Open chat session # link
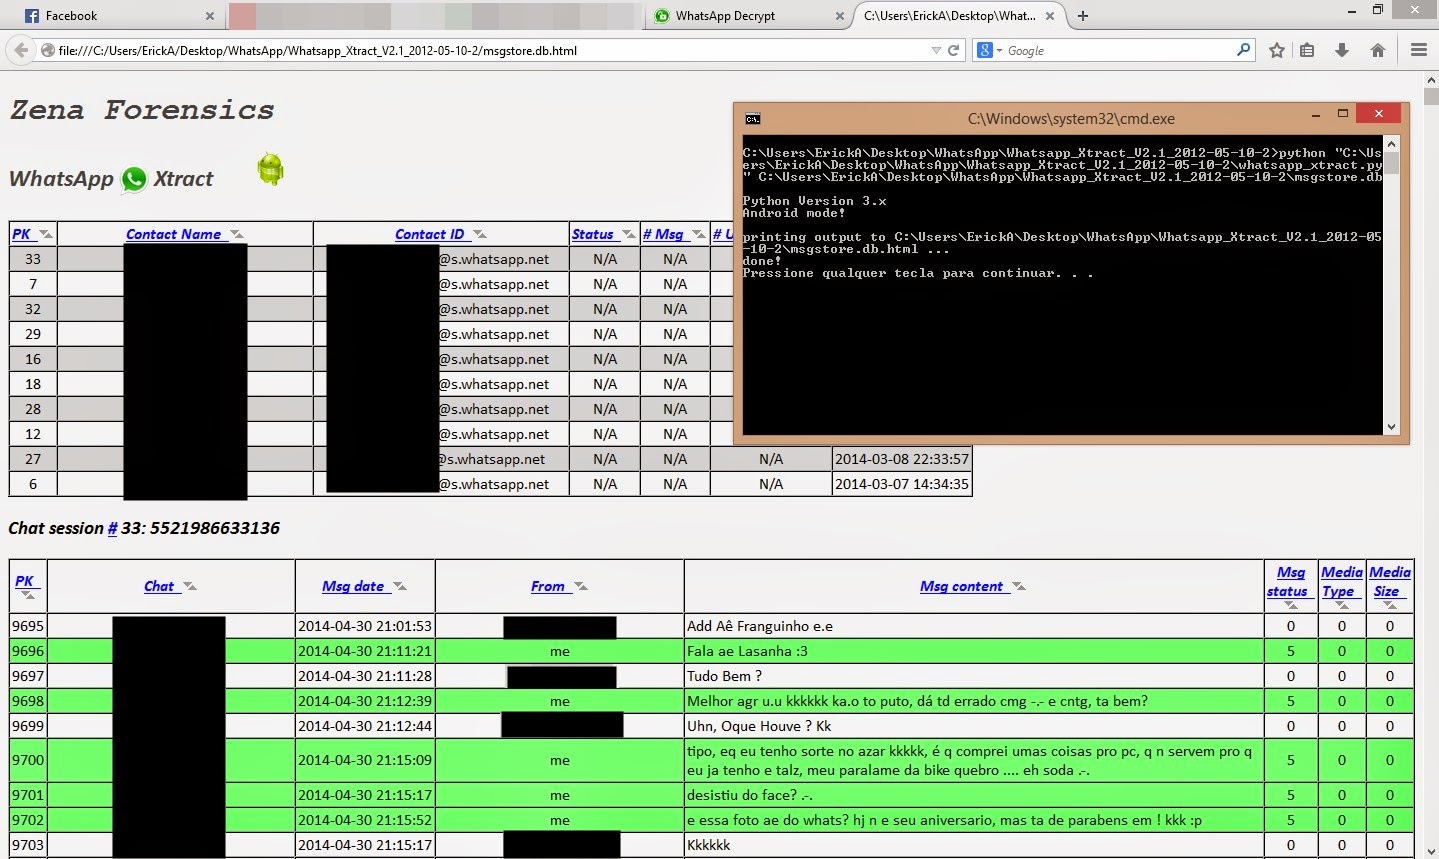1439x859 pixels. 112,528
